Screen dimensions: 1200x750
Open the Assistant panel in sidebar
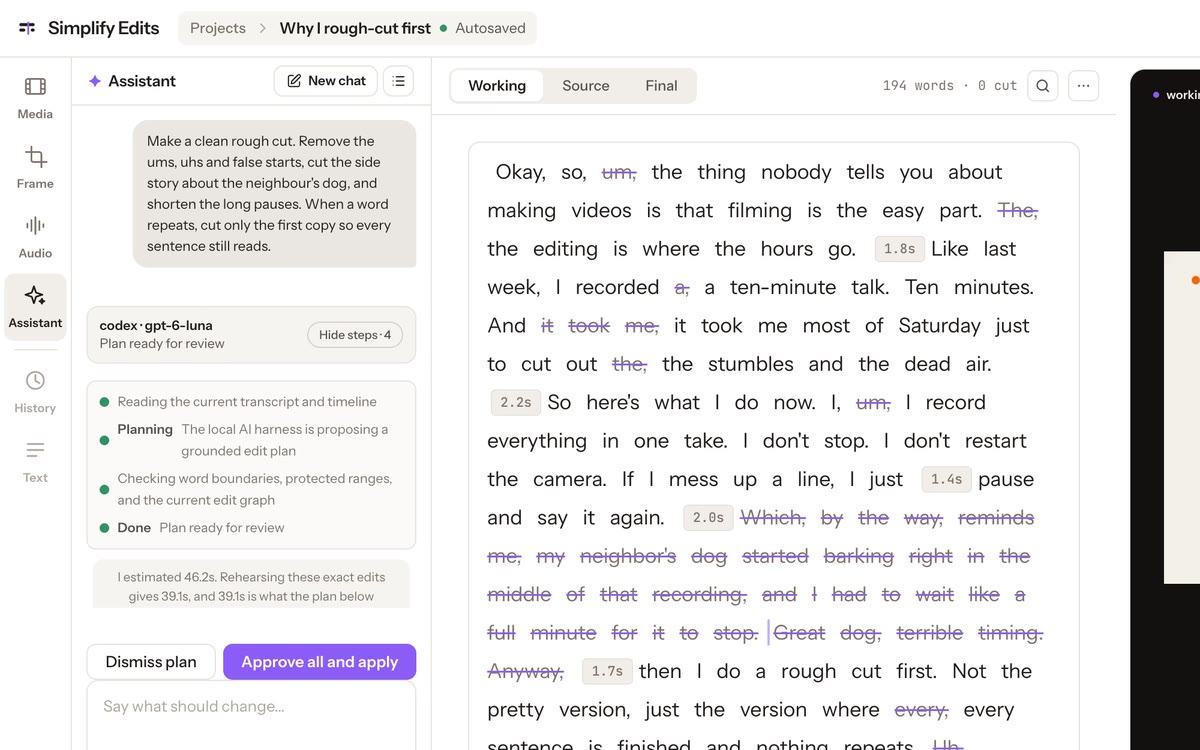coord(35,307)
